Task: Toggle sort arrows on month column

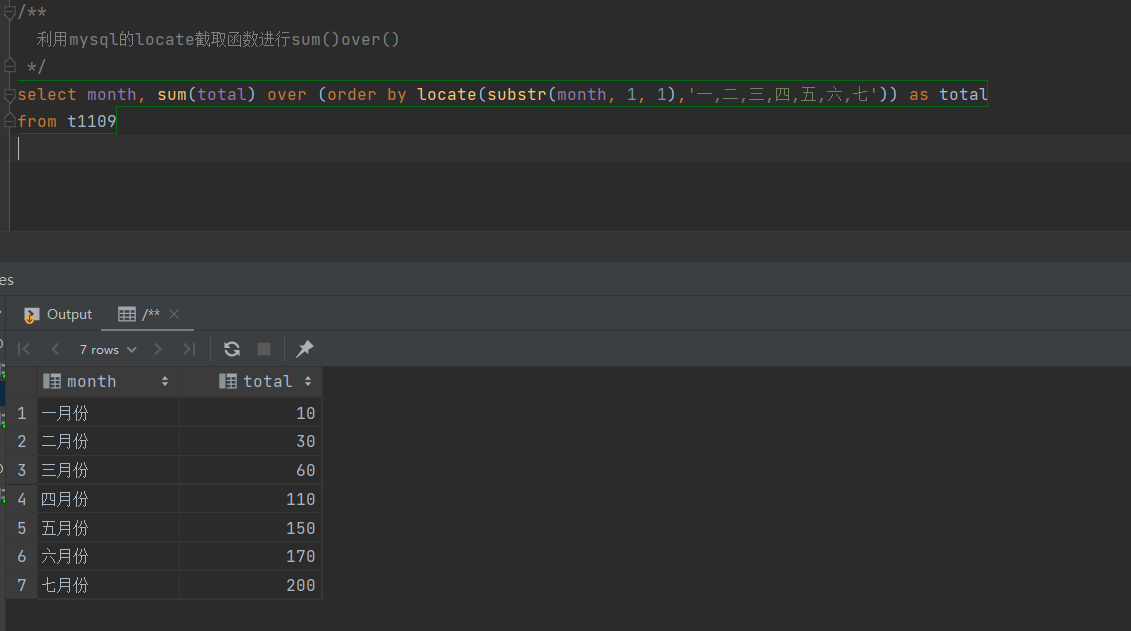Action: [164, 381]
